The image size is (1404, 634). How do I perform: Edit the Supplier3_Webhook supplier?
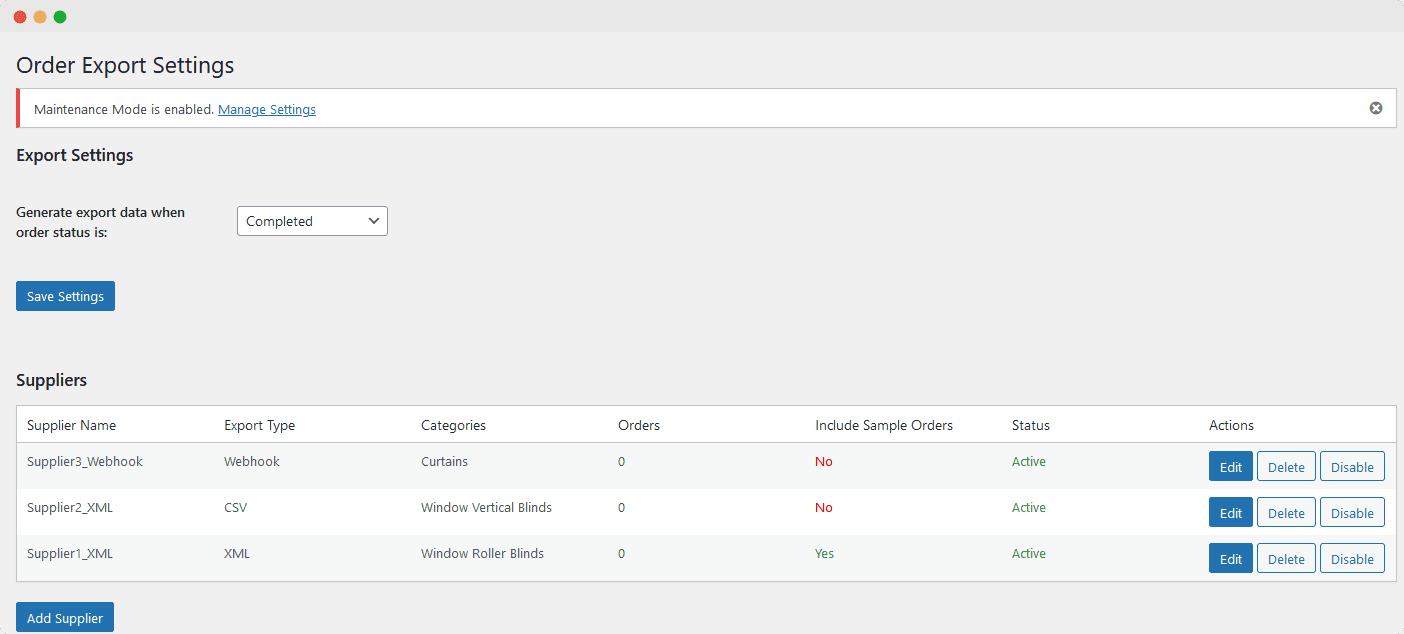point(1230,467)
